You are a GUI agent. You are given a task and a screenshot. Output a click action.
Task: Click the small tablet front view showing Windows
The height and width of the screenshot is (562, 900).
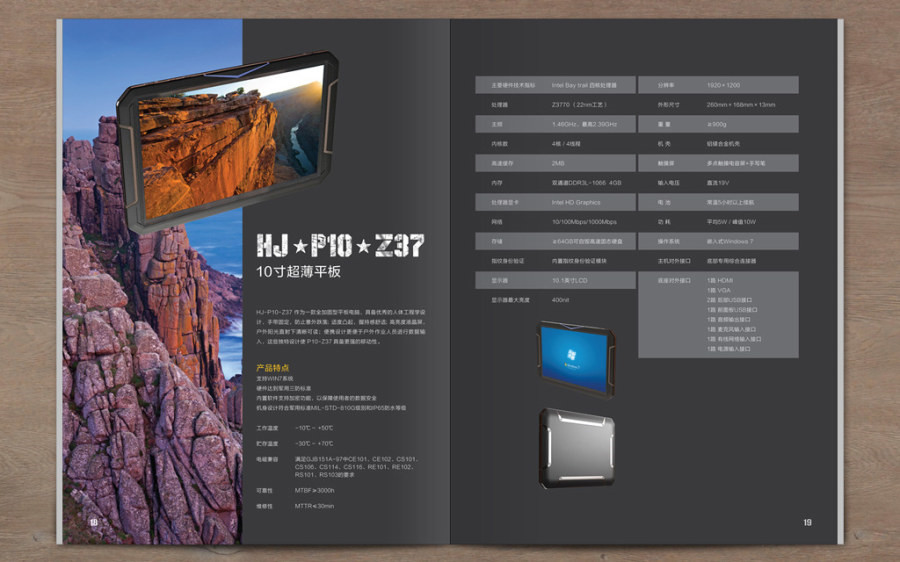click(x=576, y=358)
